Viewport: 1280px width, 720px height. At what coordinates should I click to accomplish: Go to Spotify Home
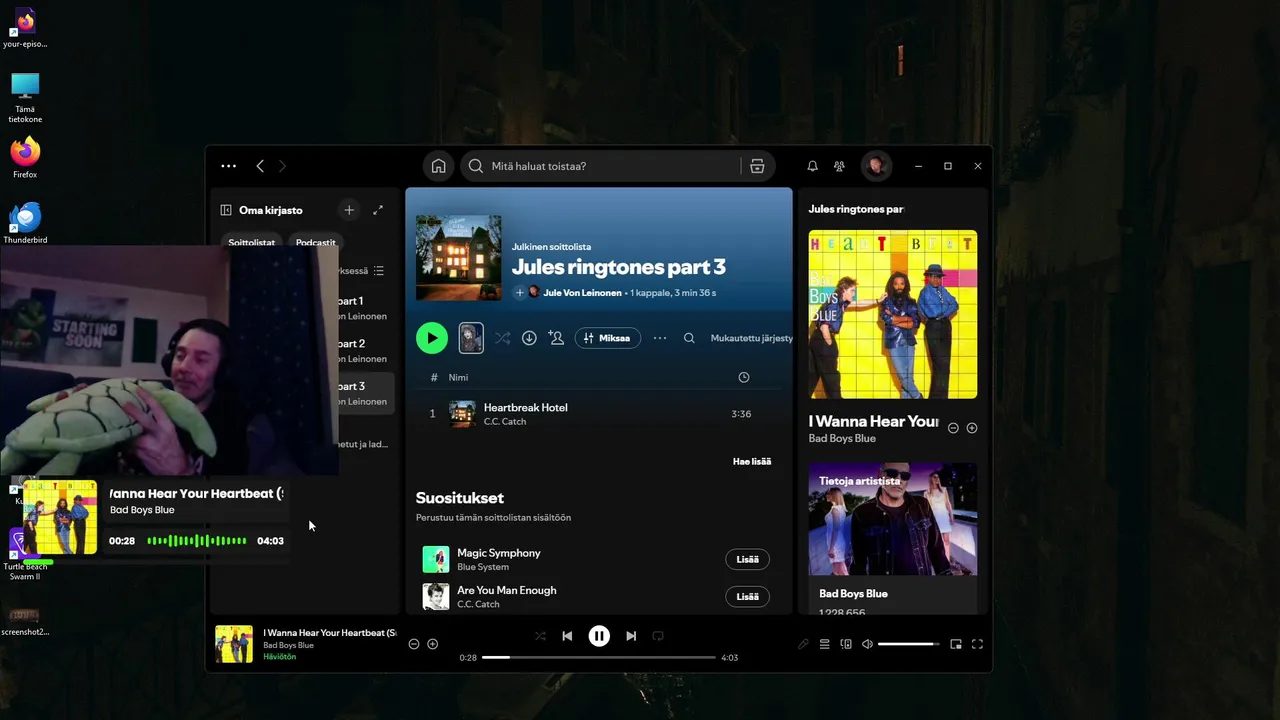pos(438,166)
